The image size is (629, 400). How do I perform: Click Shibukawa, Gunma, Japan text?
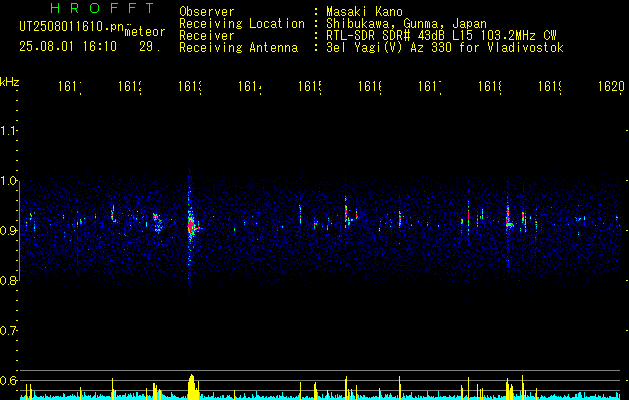coord(406,24)
